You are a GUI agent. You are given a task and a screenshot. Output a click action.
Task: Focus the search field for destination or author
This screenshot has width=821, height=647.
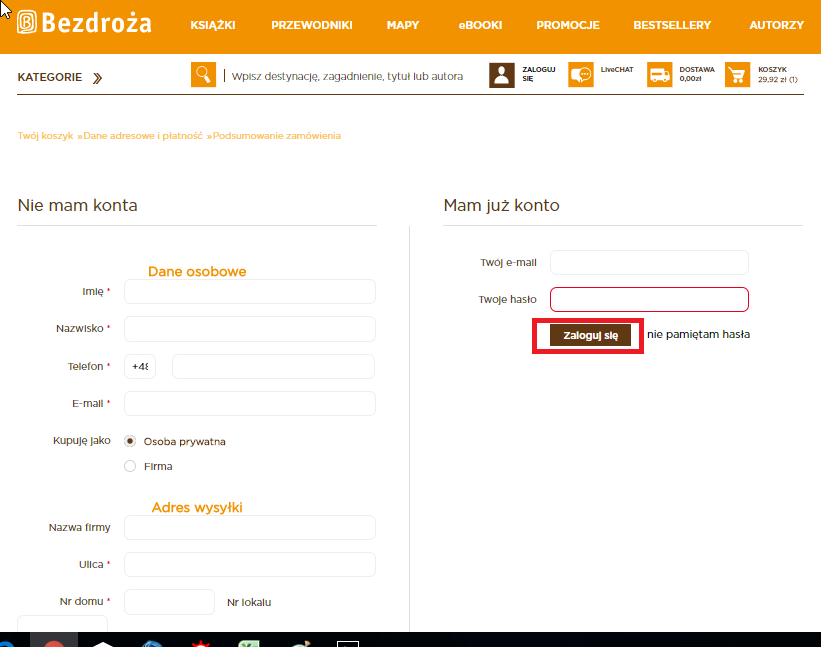tap(347, 76)
